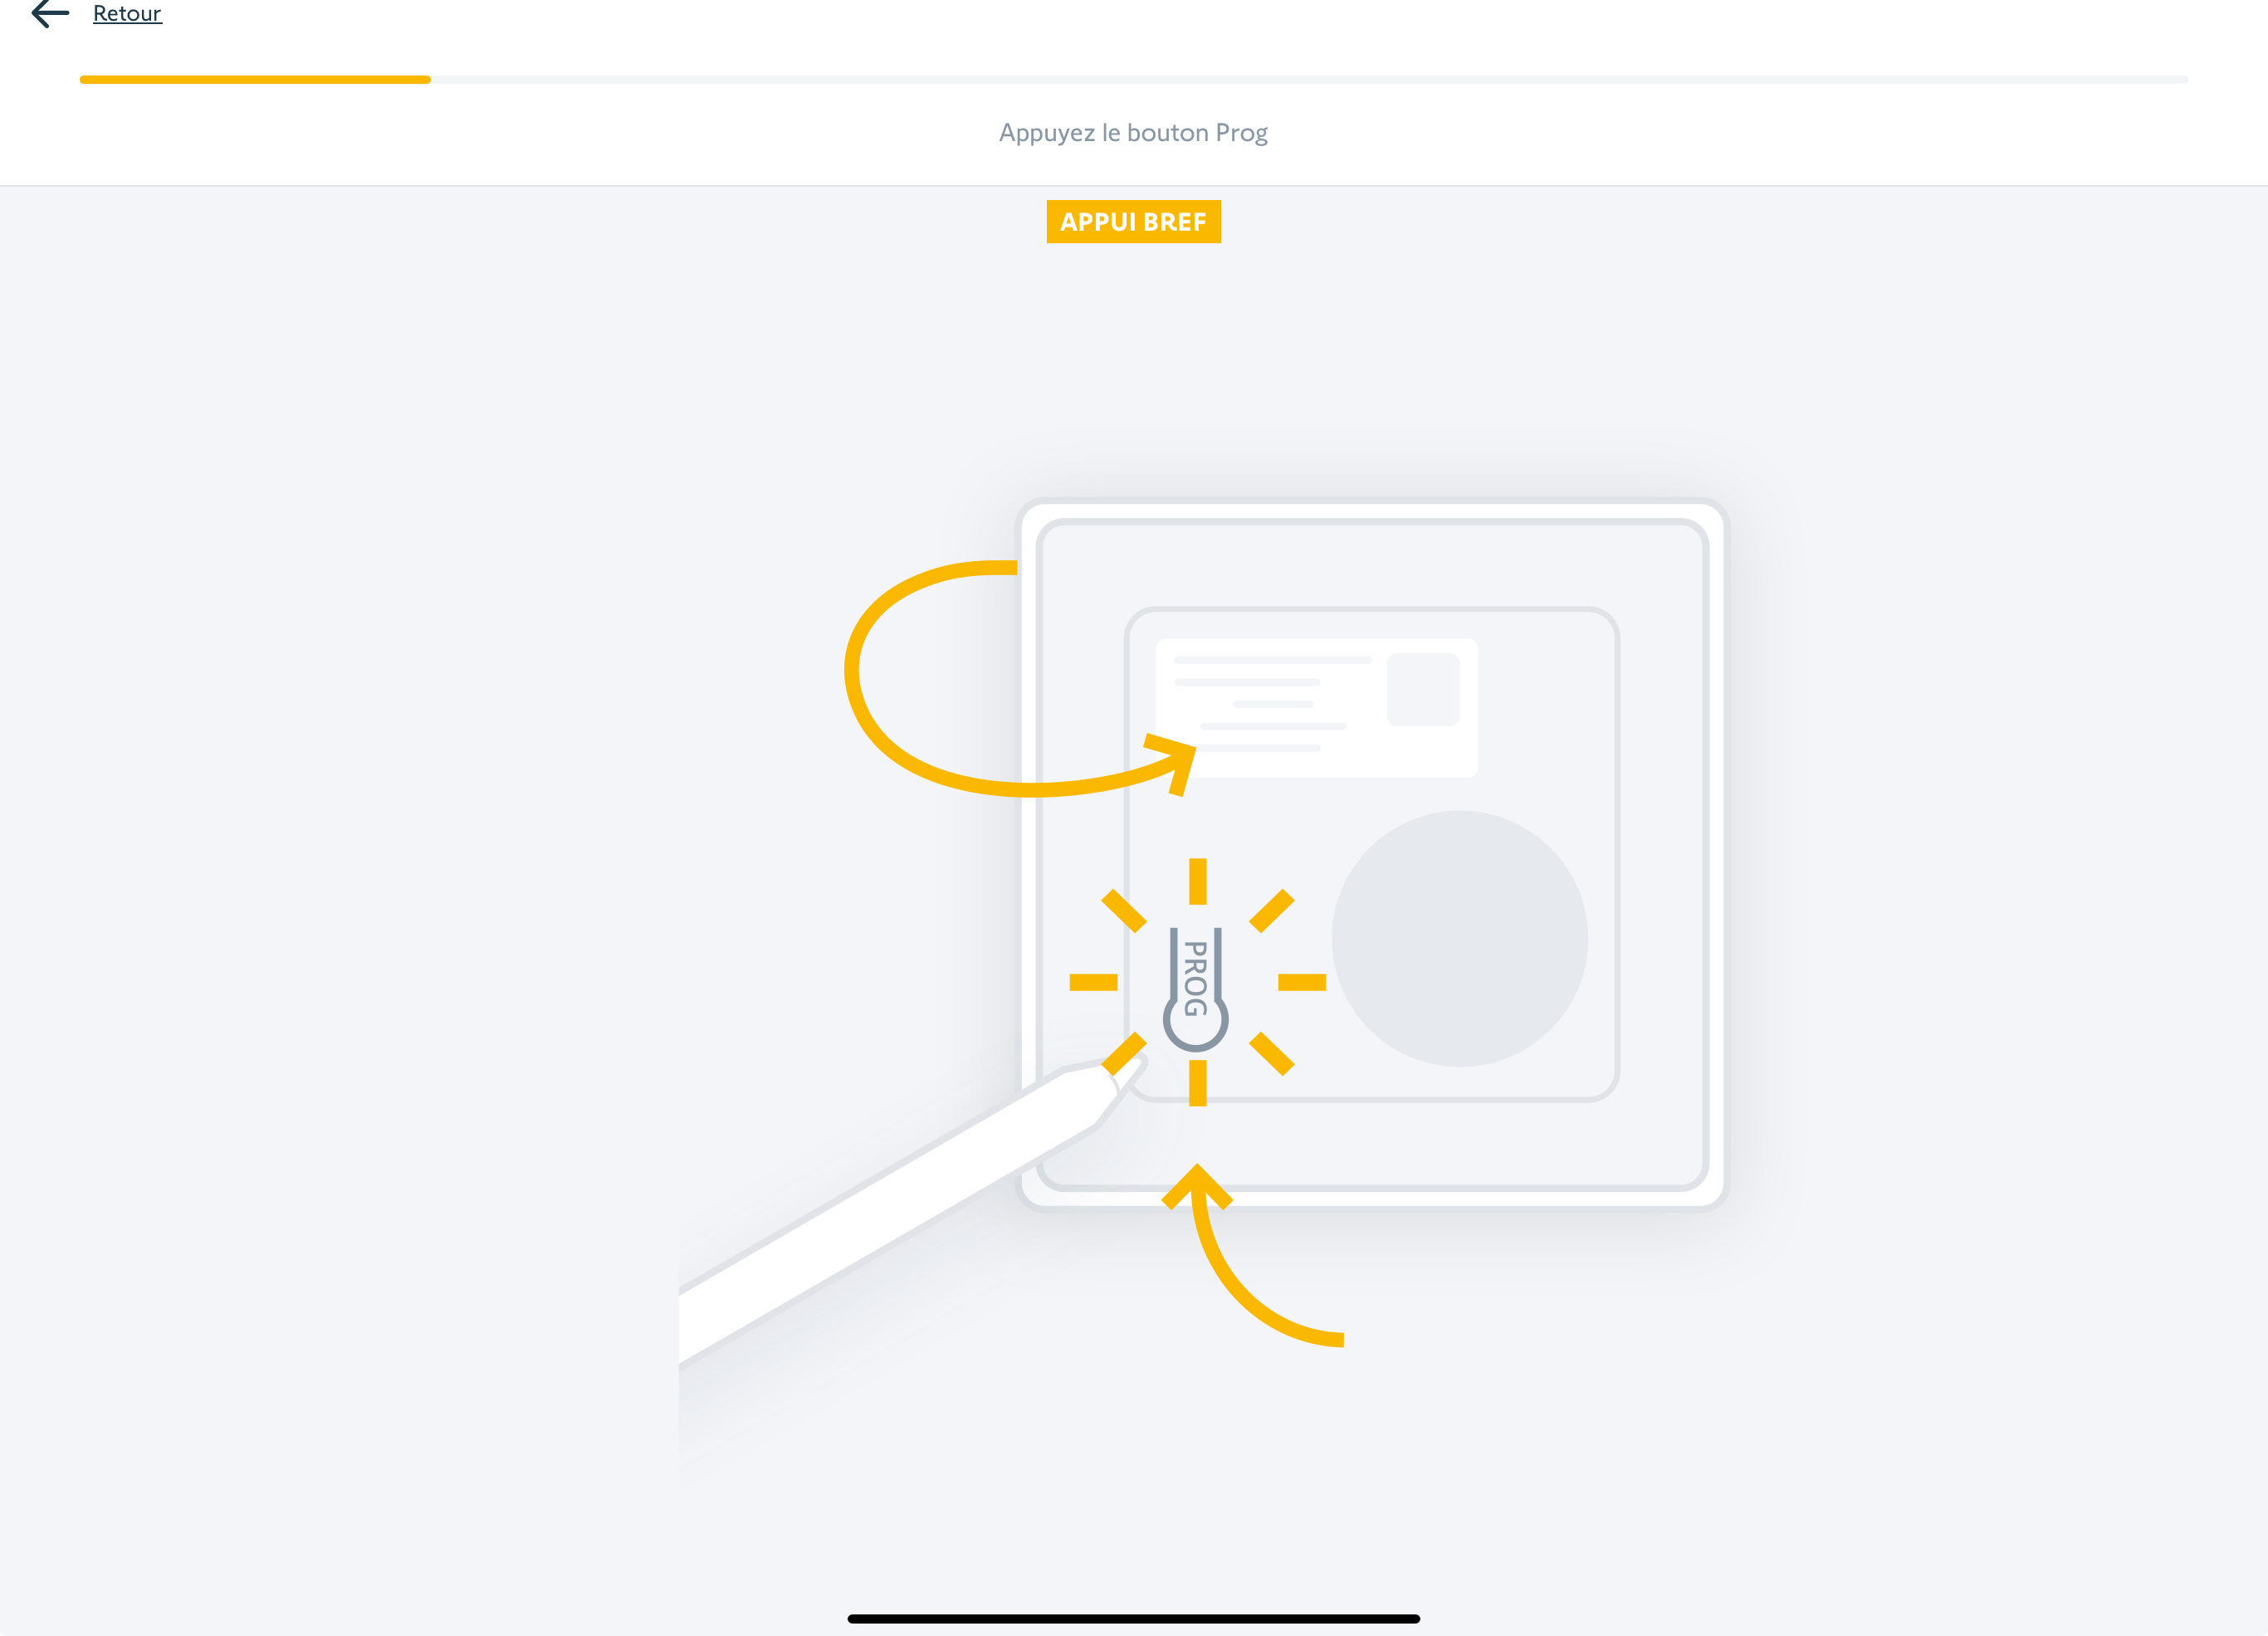Screen dimensions: 2268x1636
Task: Click the white label card on the device
Action: [1316, 708]
